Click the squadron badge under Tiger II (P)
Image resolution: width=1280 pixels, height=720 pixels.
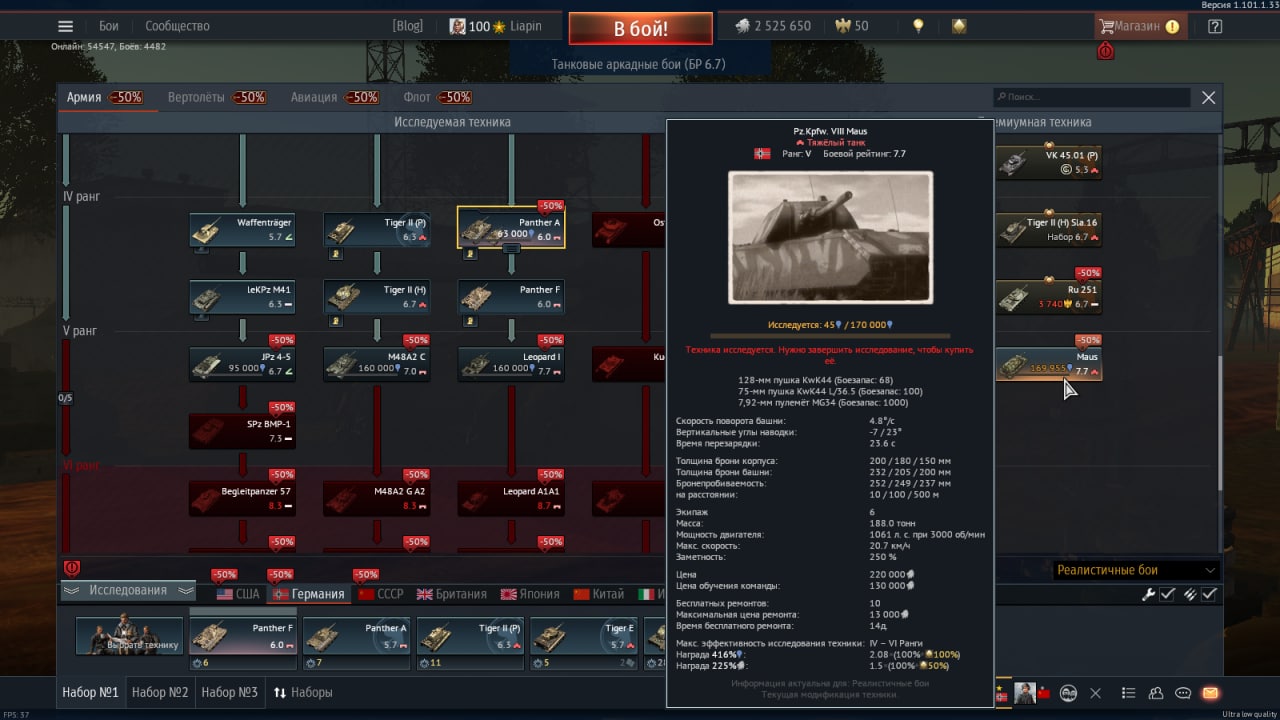click(x=336, y=254)
